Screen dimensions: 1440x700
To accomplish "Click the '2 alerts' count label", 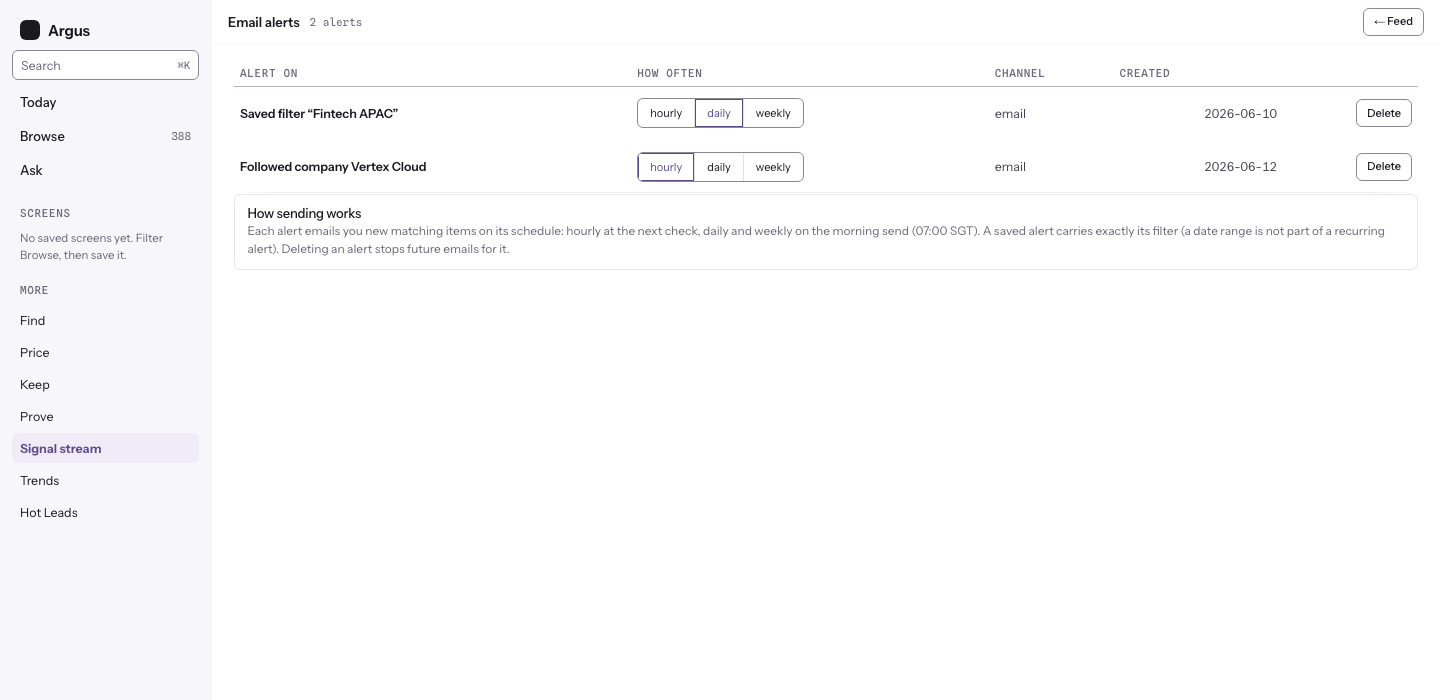I will (336, 22).
